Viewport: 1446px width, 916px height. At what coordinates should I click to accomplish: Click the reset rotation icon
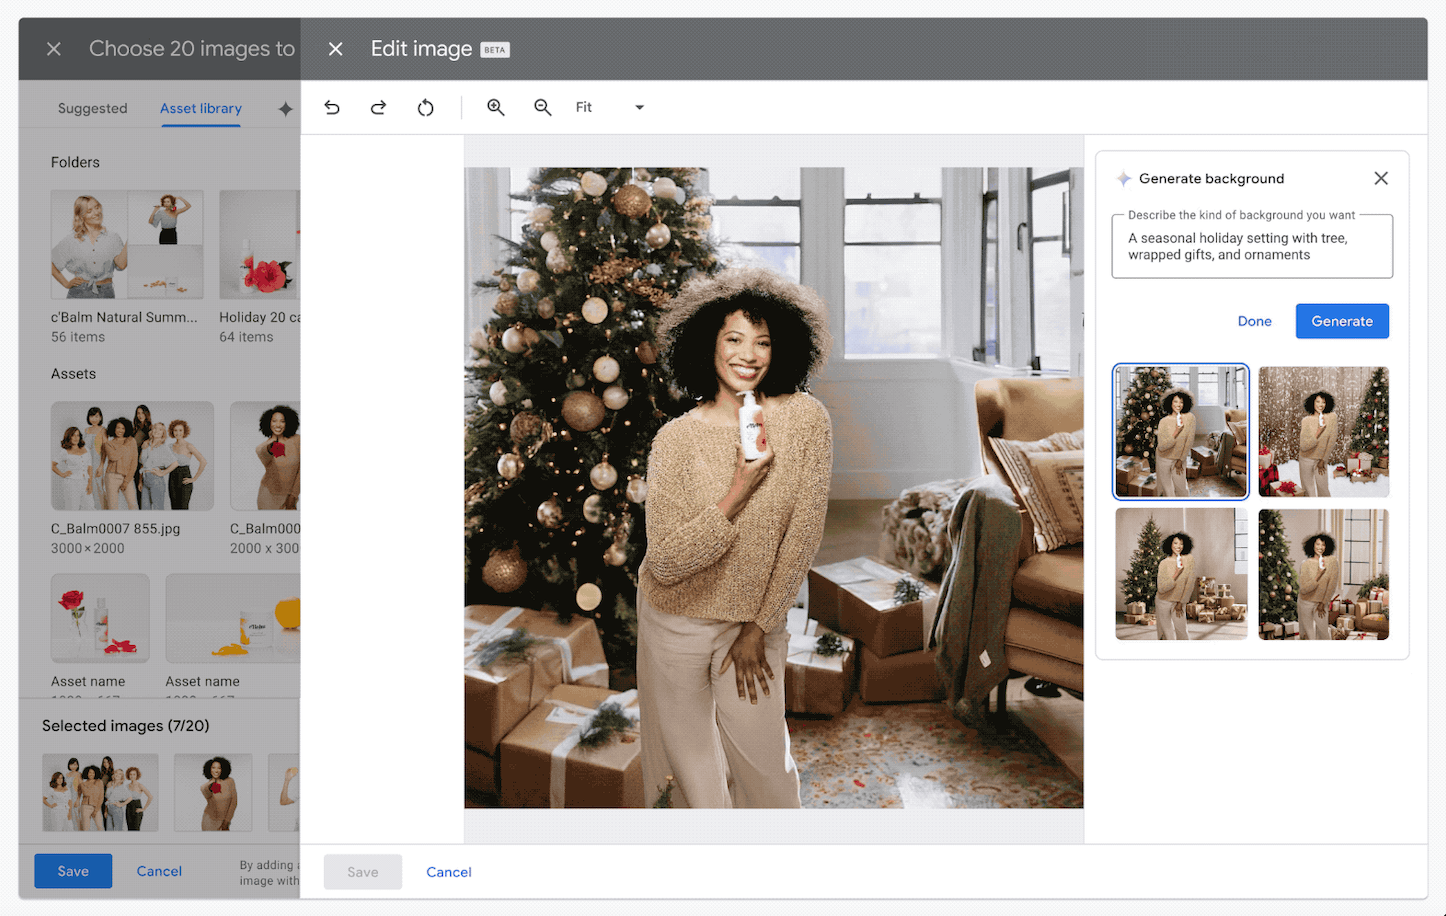point(425,107)
